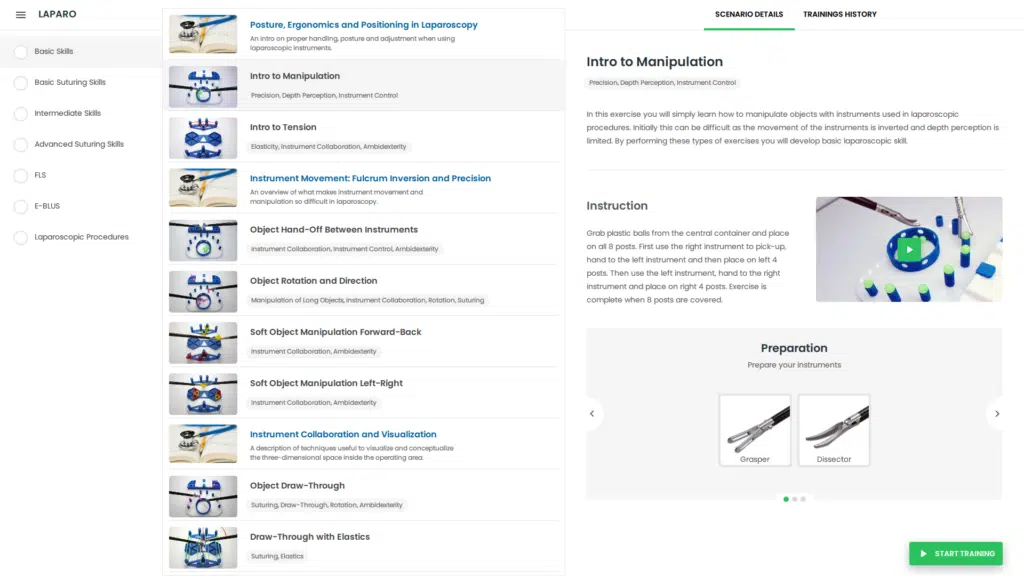Open the Object Rotation and Direction thumbnail

point(203,291)
